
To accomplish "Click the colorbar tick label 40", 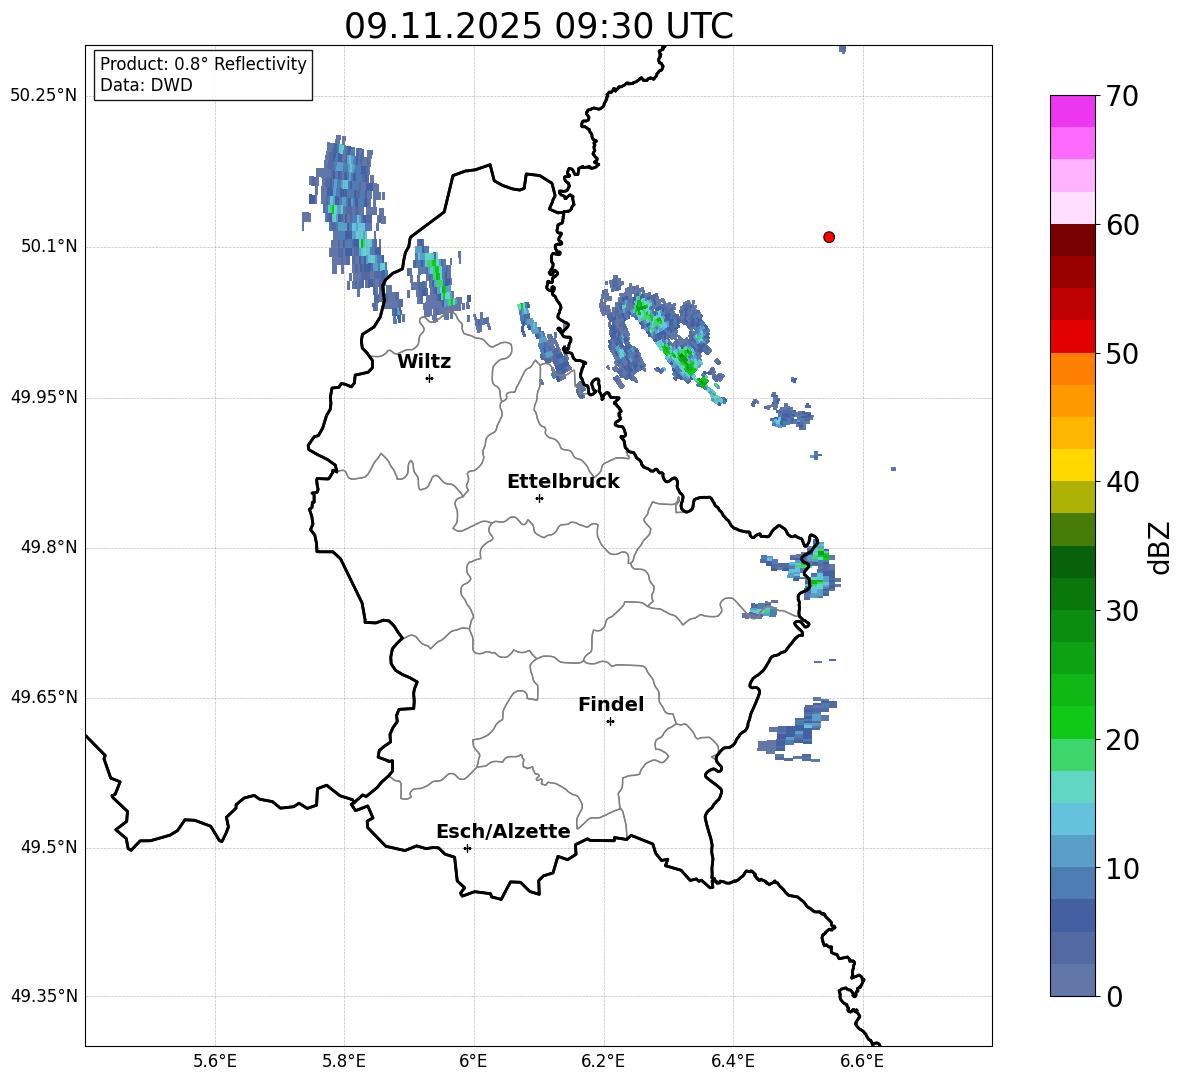I will tap(1122, 482).
